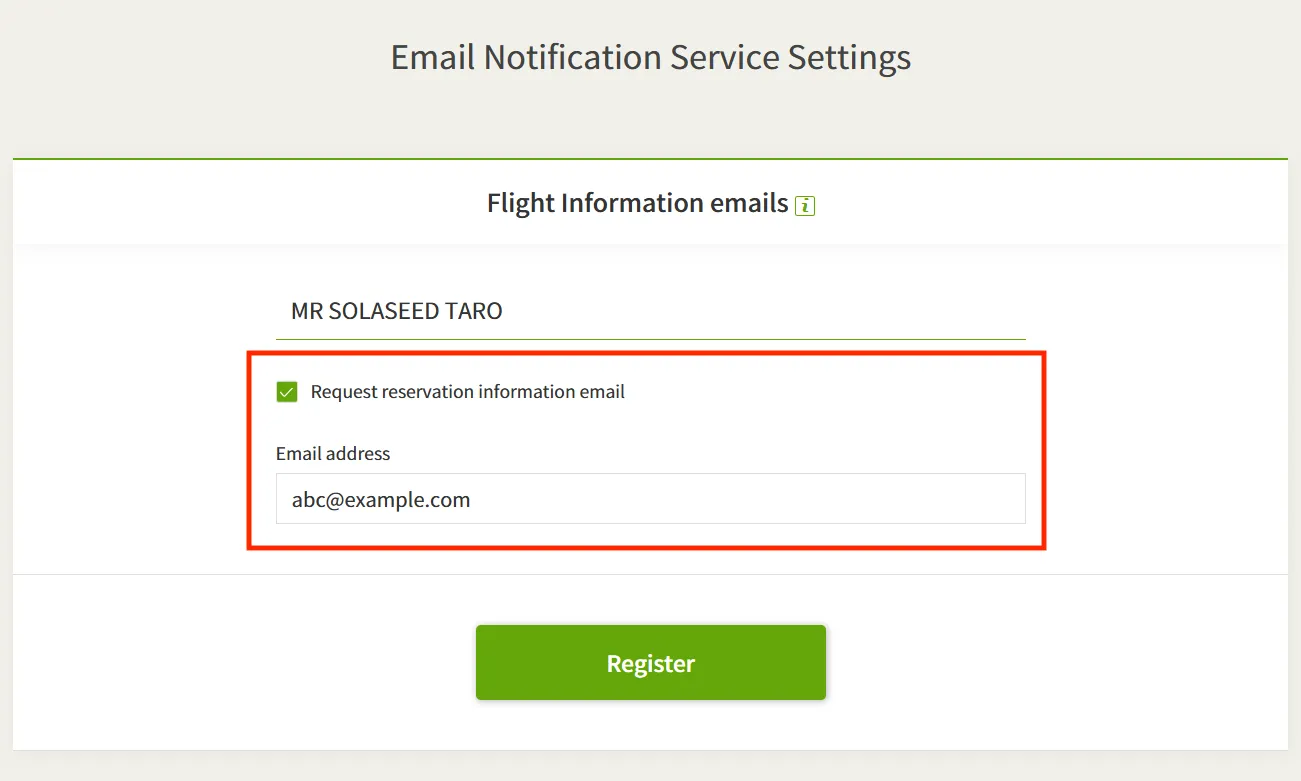This screenshot has width=1301, height=781.
Task: Click the passenger name MR SOLASEED TARO
Action: pos(397,311)
